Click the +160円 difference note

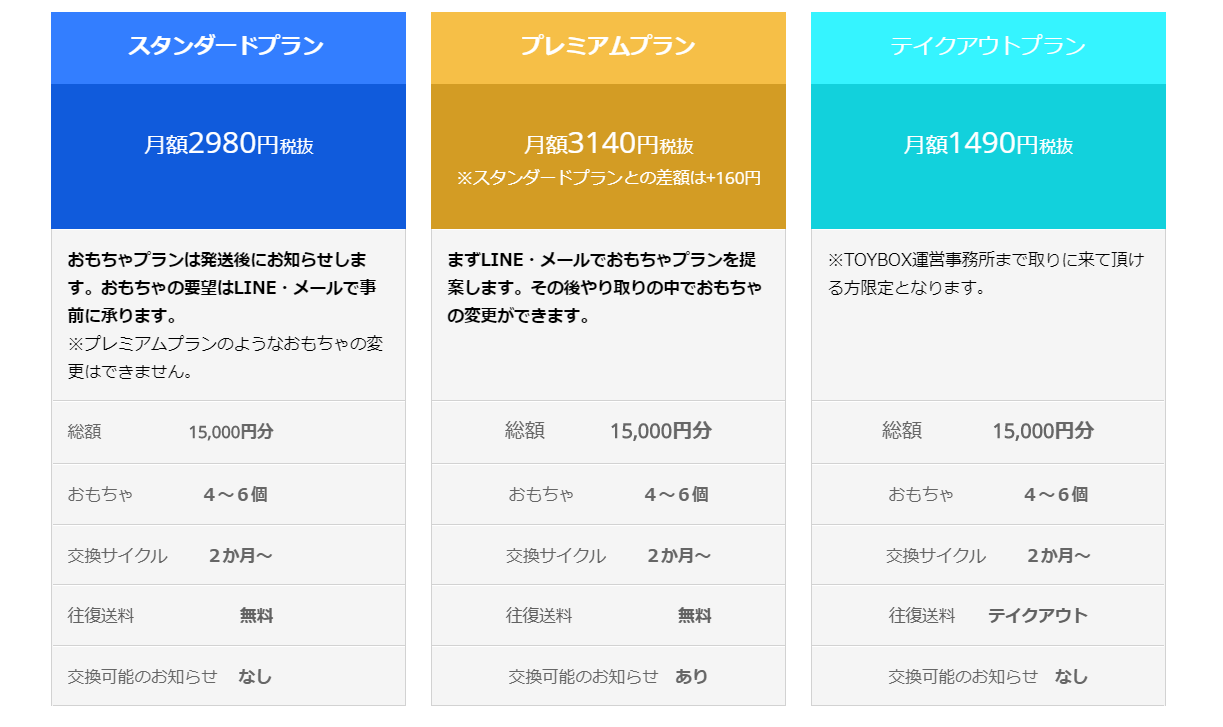click(x=608, y=178)
